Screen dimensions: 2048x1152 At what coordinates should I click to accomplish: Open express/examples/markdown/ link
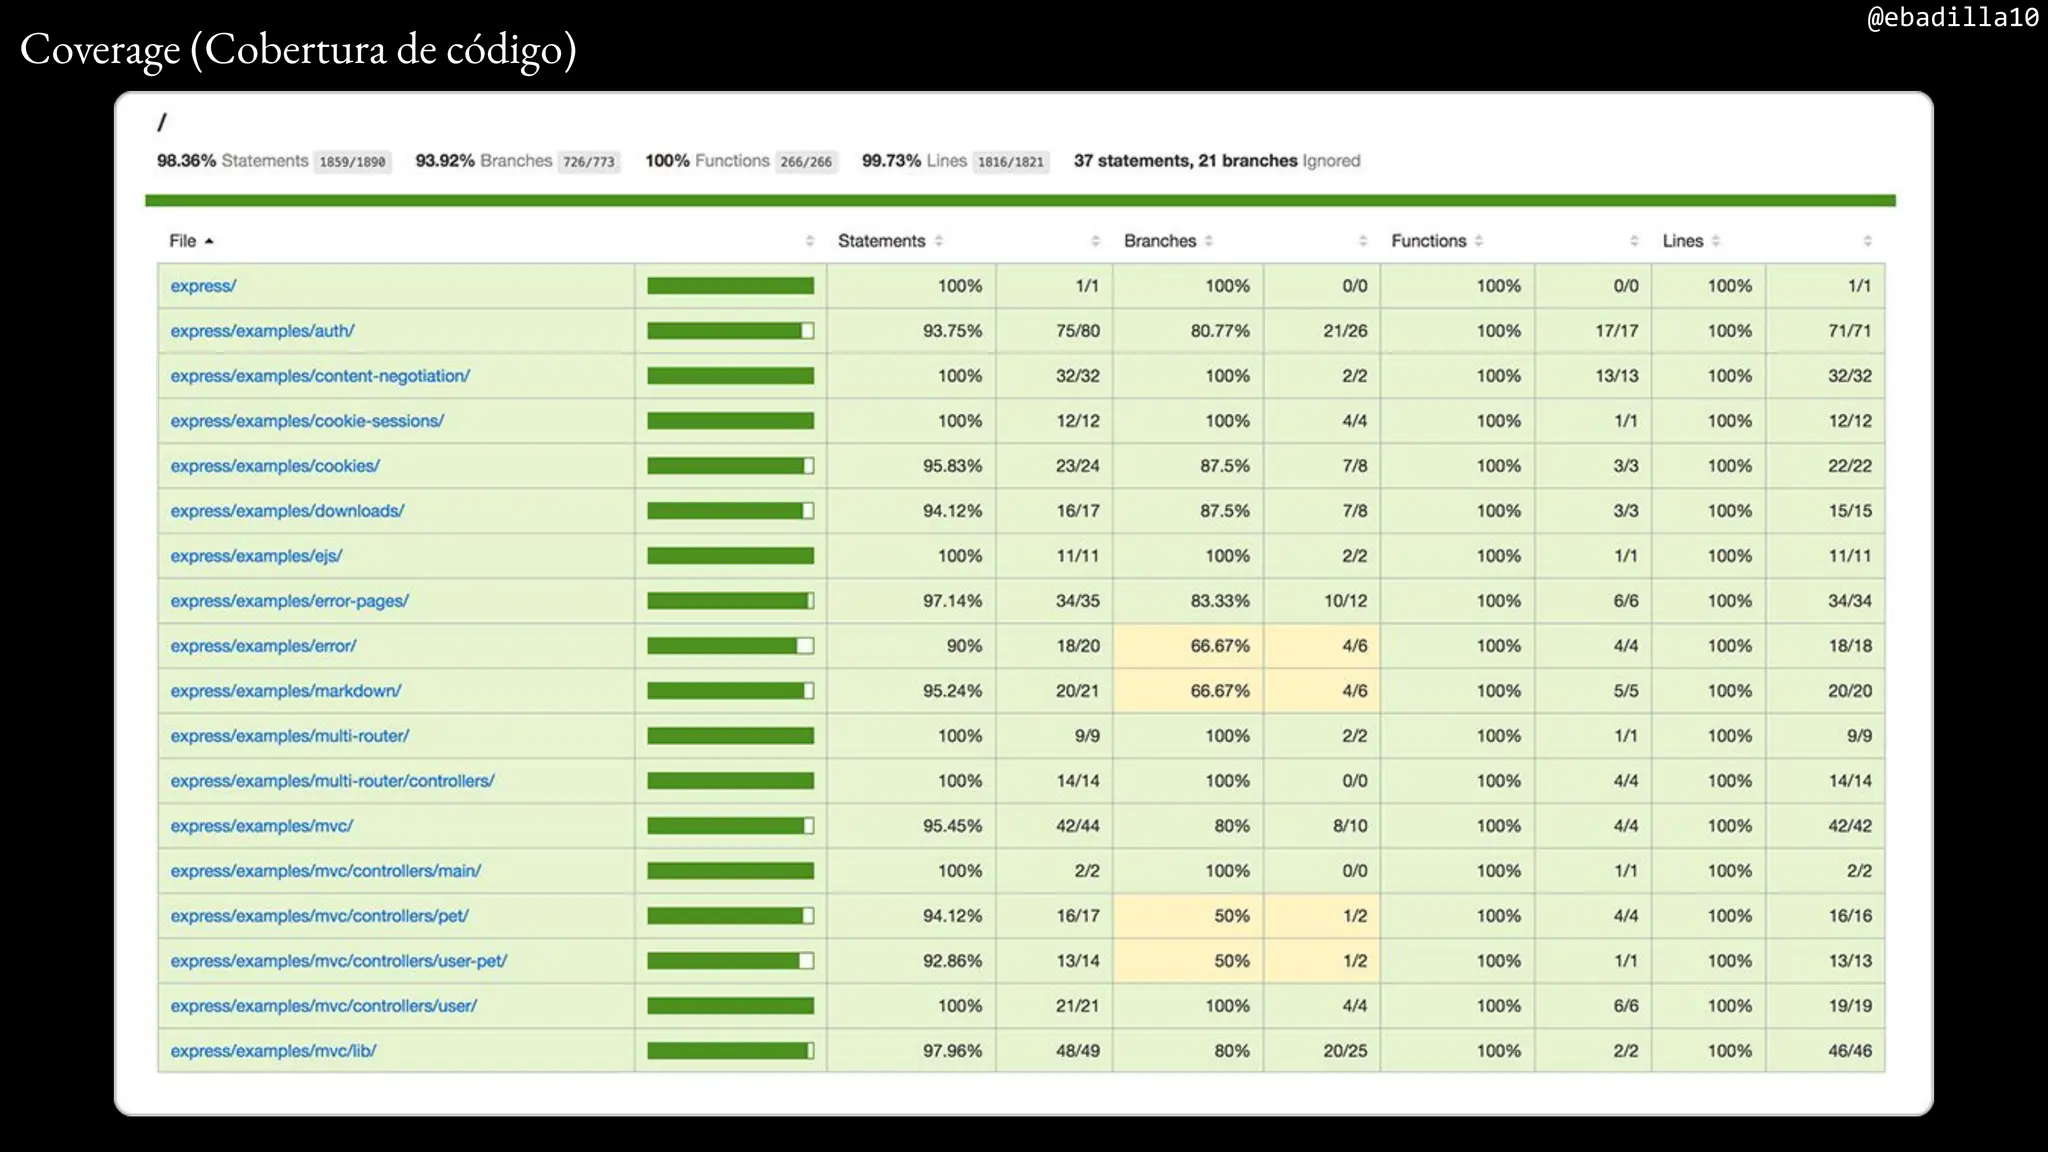285,691
